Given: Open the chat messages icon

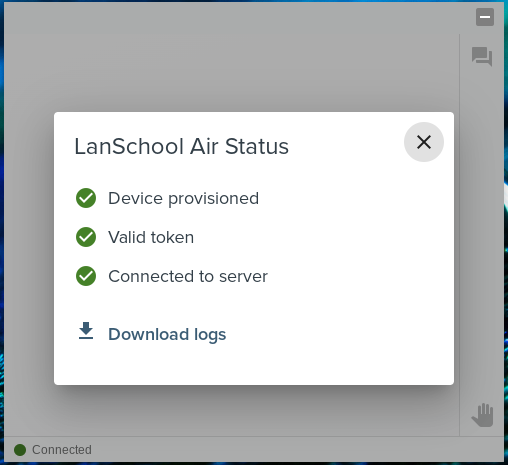Looking at the screenshot, I should tap(482, 56).
